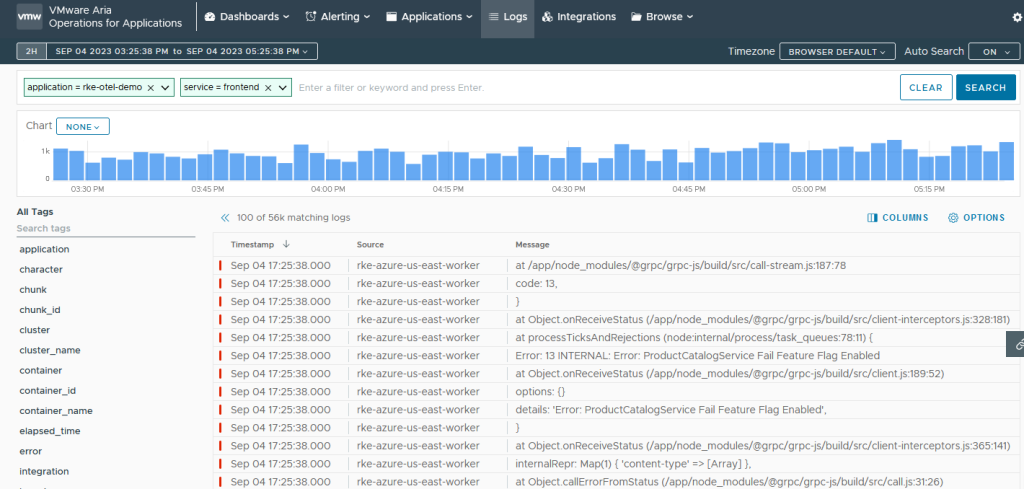1024x489 pixels.
Task: Open the Dashboards menu
Action: coord(247,17)
